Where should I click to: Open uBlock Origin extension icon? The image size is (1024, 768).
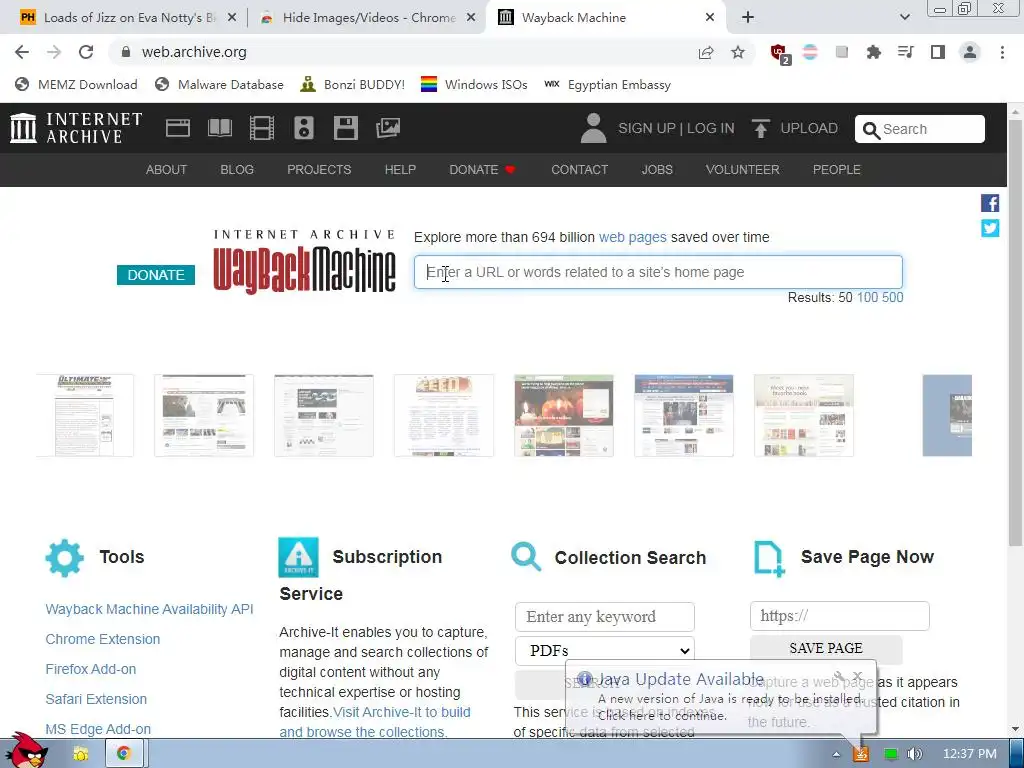click(x=780, y=53)
